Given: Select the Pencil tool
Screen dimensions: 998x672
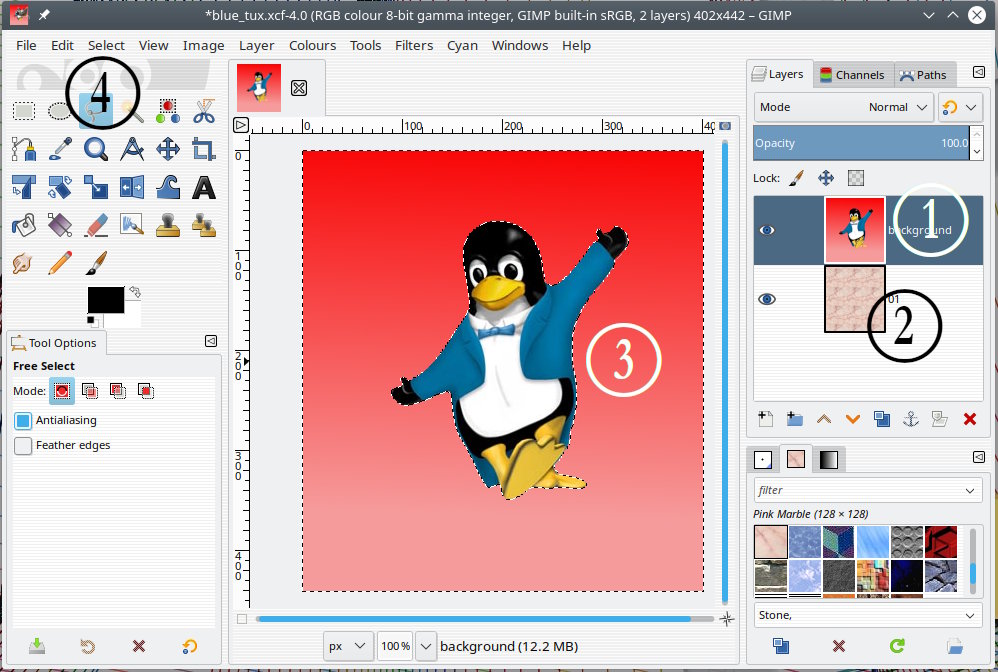Looking at the screenshot, I should (x=60, y=263).
